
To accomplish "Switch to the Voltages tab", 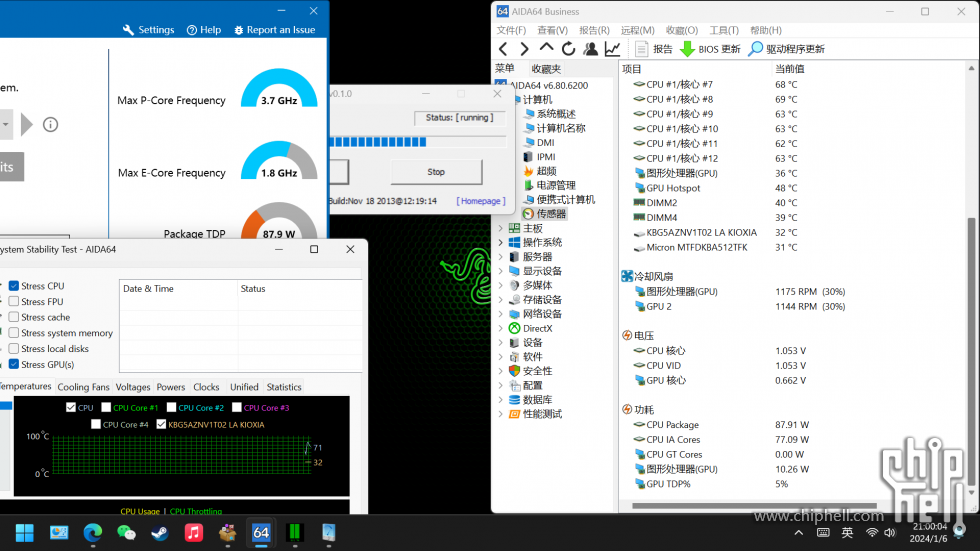I will click(x=132, y=387).
